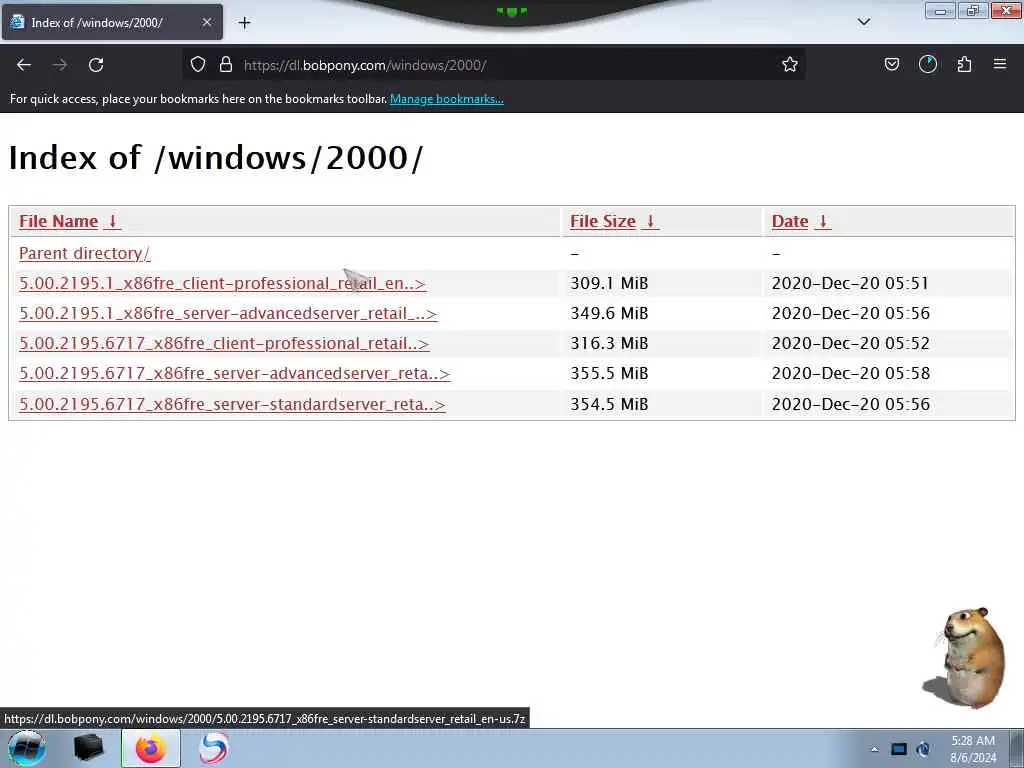This screenshot has width=1024, height=768.
Task: Open the round toolbar icon beside Pocket
Action: click(927, 65)
